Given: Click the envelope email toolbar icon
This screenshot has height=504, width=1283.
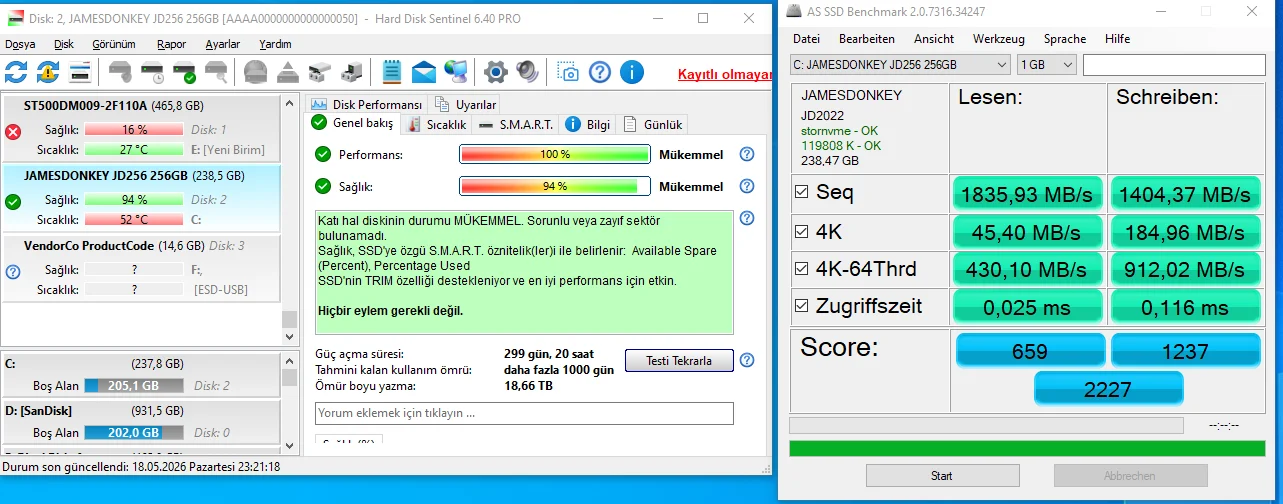Looking at the screenshot, I should pos(424,72).
